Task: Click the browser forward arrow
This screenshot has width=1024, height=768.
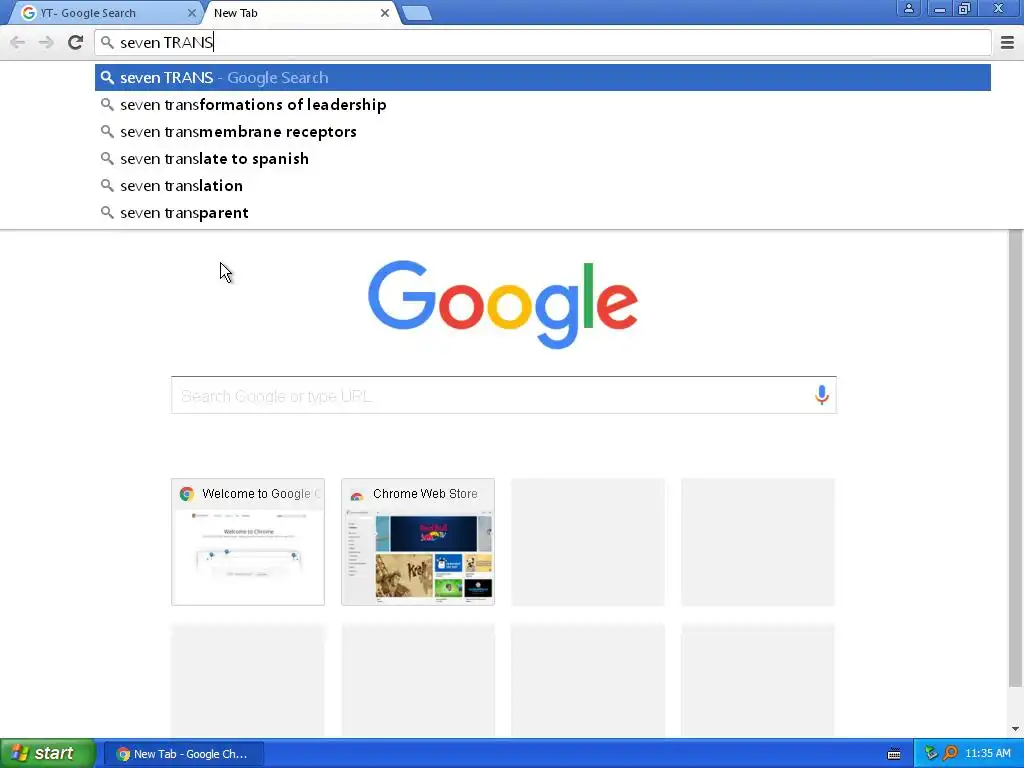Action: point(46,43)
